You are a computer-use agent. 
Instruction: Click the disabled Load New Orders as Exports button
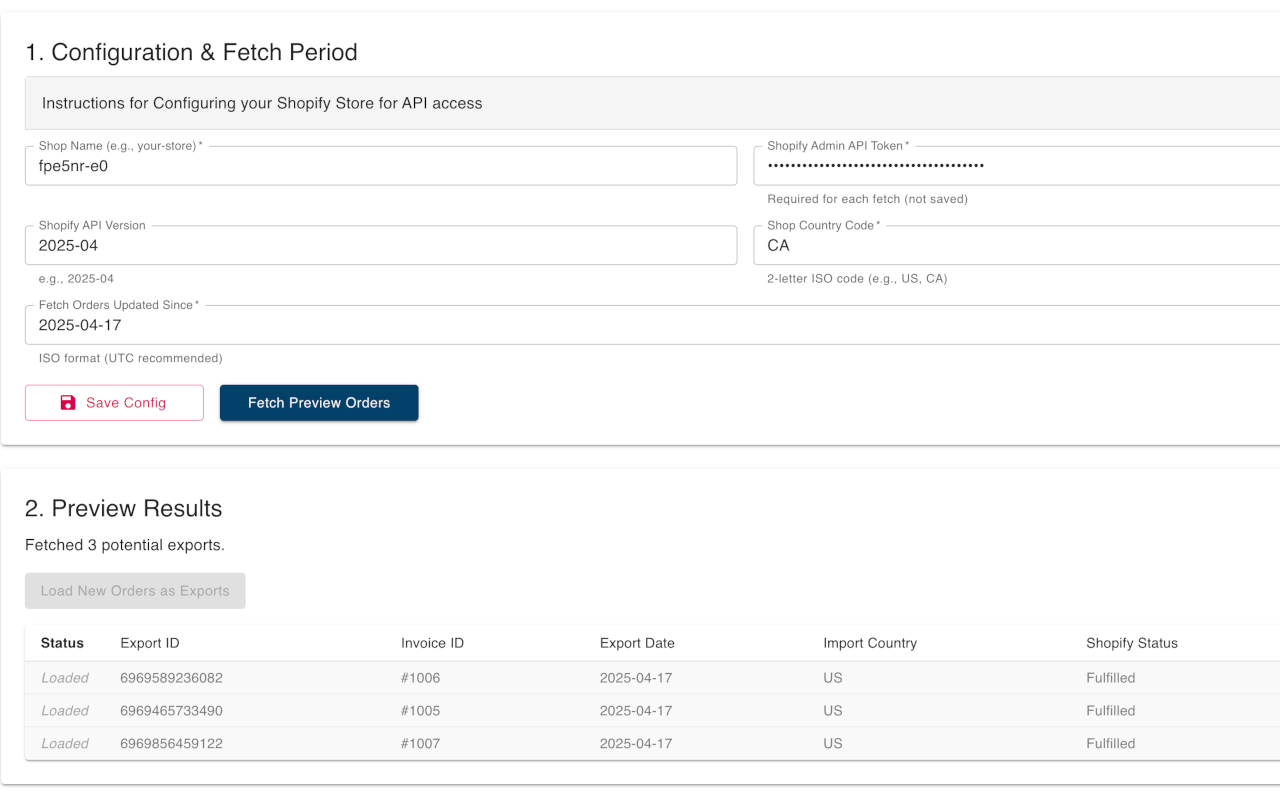coord(135,591)
